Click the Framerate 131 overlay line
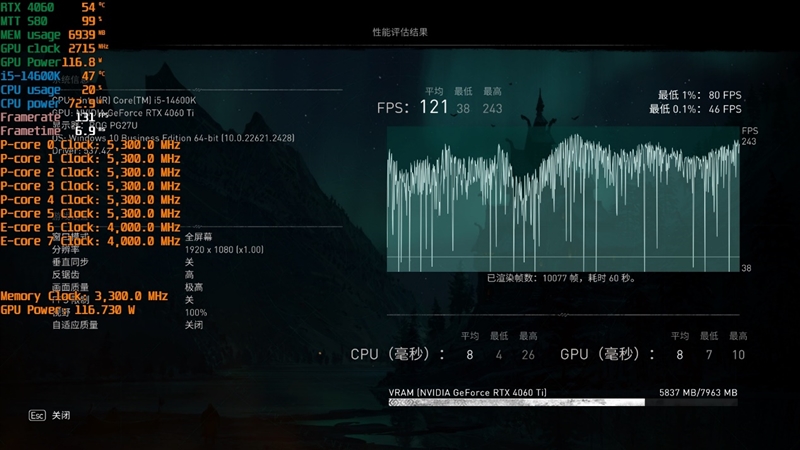800x450 pixels. point(54,117)
